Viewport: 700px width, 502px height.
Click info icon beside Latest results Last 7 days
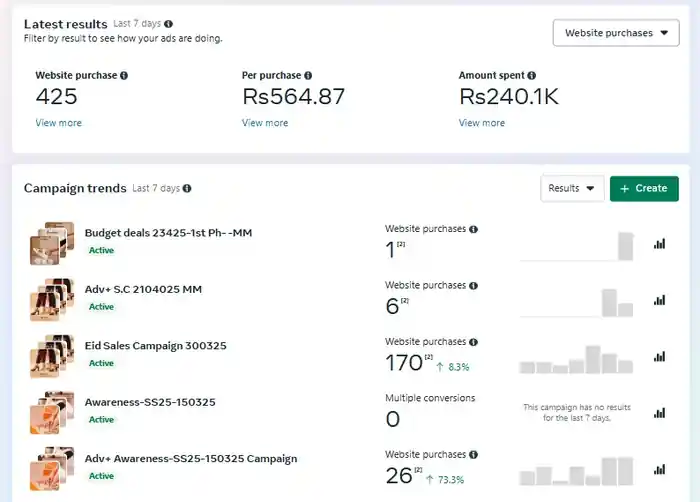click(x=168, y=24)
